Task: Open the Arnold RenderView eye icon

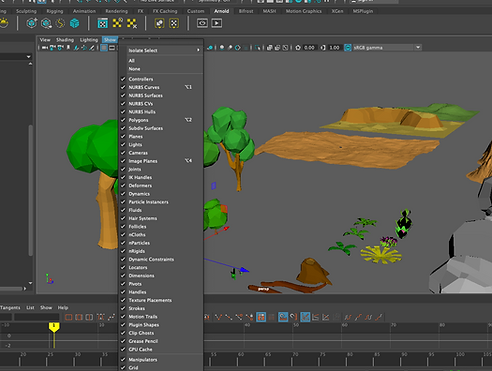Action: pyautogui.click(x=202, y=23)
